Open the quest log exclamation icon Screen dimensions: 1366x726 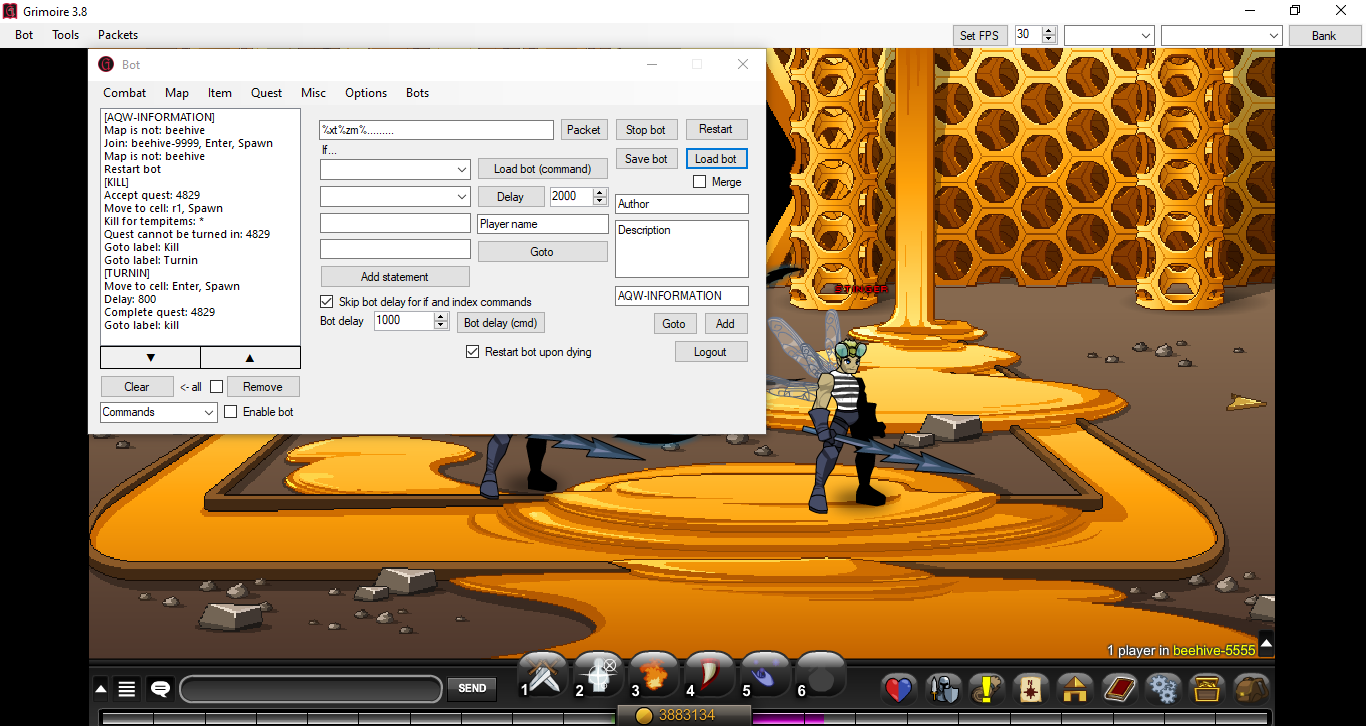(988, 689)
